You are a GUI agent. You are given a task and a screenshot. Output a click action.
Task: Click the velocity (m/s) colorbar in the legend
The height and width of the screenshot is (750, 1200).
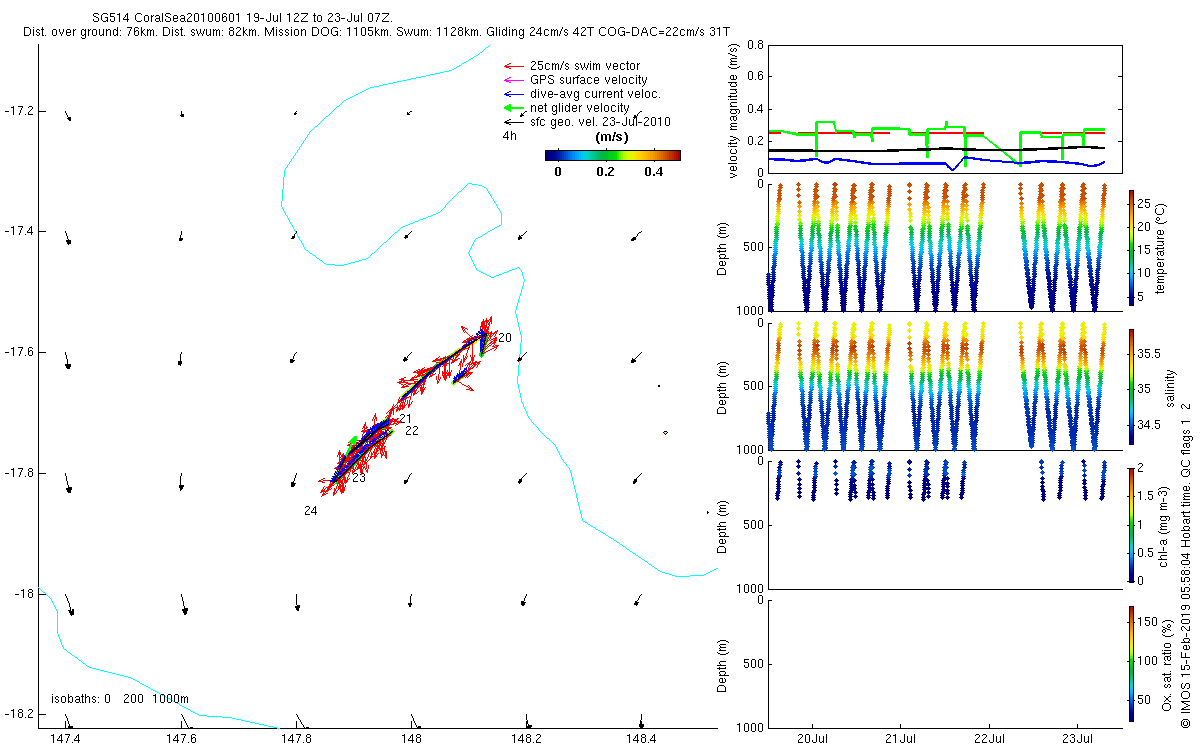coord(612,155)
